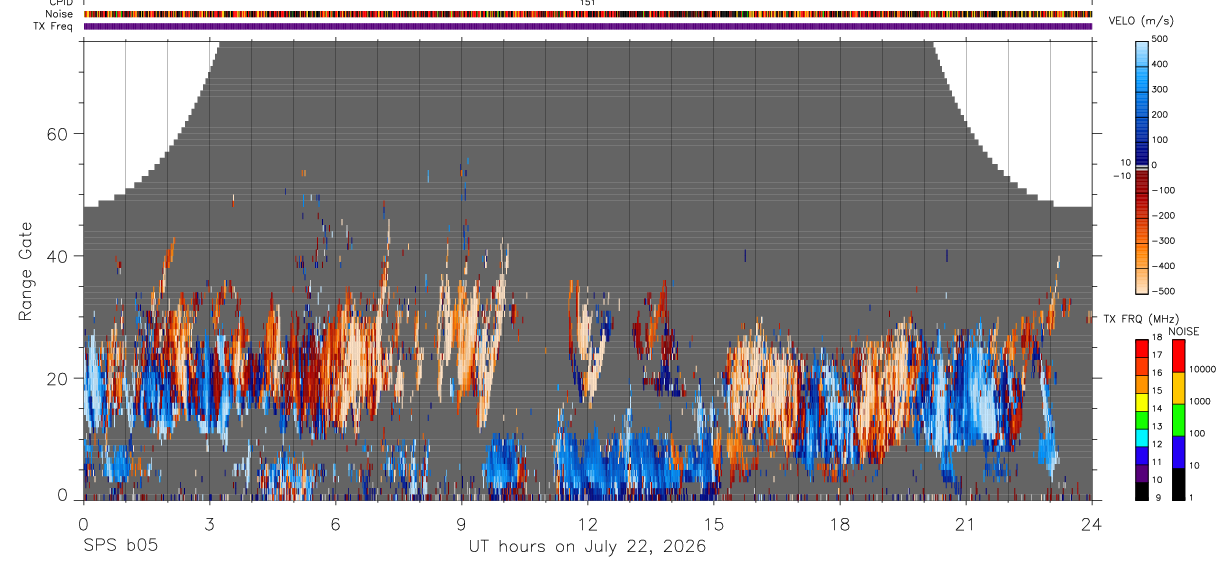Click the blue noise level 10 swatch
The width and height of the screenshot is (1228, 567).
1179,451
